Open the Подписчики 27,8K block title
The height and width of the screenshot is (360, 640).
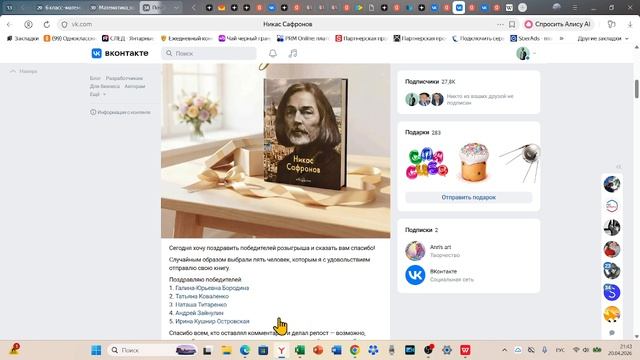click(430, 82)
